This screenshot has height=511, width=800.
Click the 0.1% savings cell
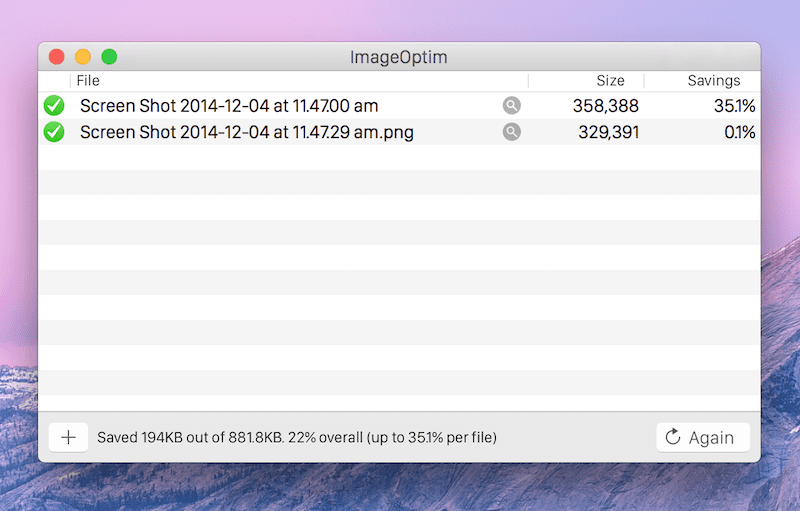740,133
